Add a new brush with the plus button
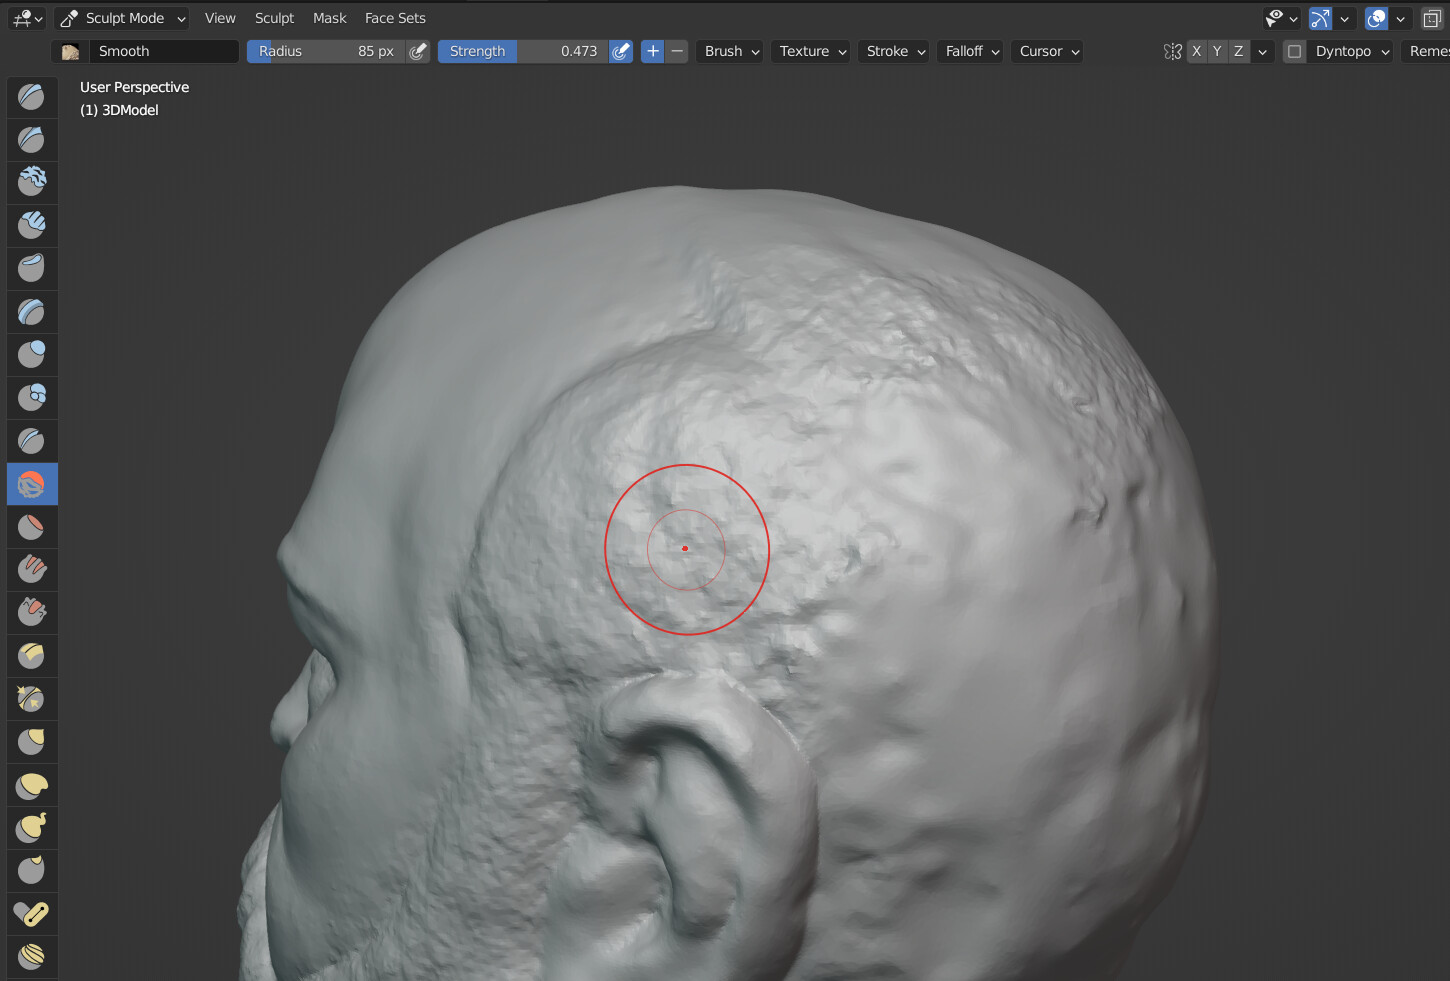Image resolution: width=1450 pixels, height=981 pixels. [x=652, y=51]
